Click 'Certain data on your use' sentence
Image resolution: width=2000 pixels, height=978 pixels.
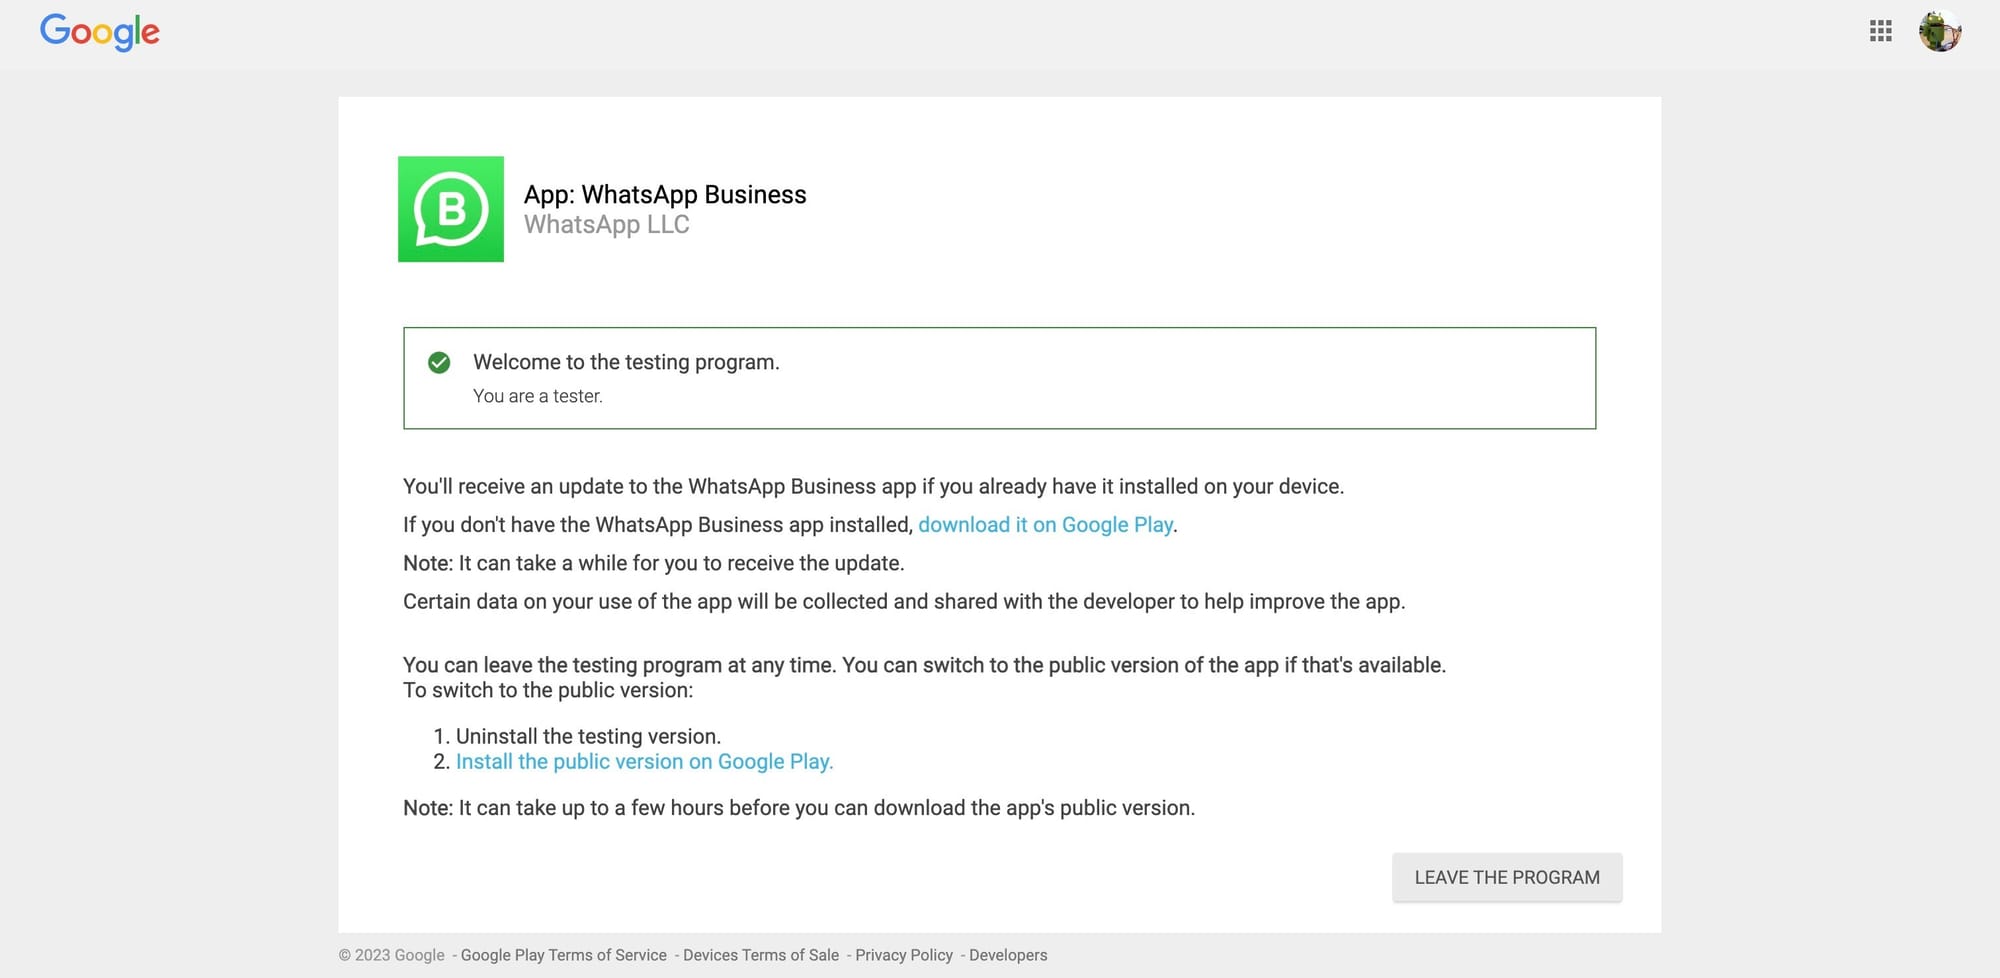pos(904,602)
